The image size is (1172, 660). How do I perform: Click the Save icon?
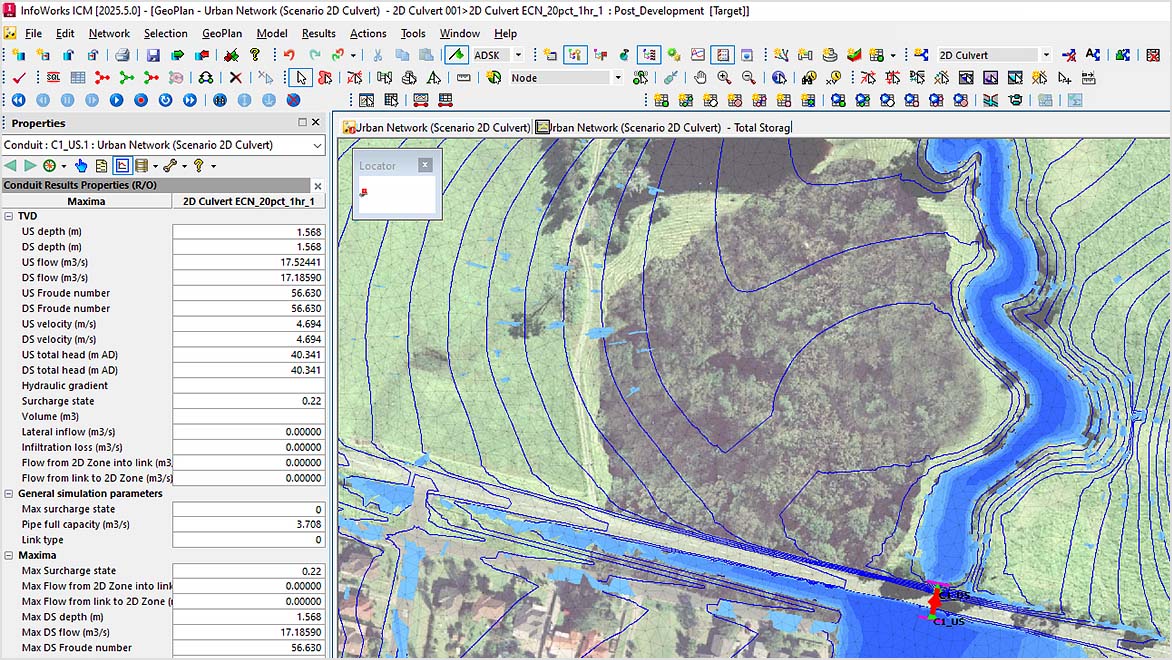[154, 53]
